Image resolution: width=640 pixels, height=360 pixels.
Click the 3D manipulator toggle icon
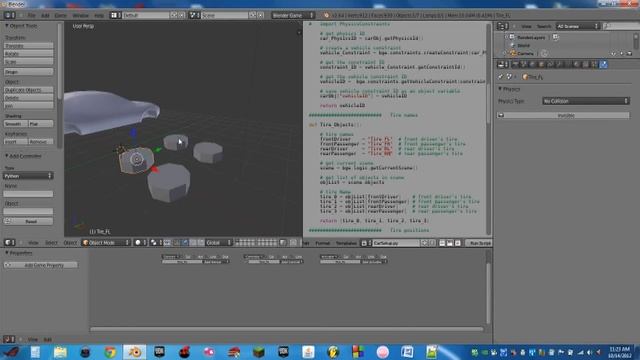point(167,242)
